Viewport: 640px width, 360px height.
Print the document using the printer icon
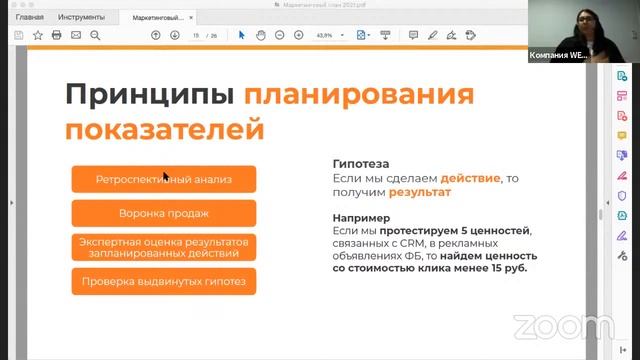[x=57, y=35]
